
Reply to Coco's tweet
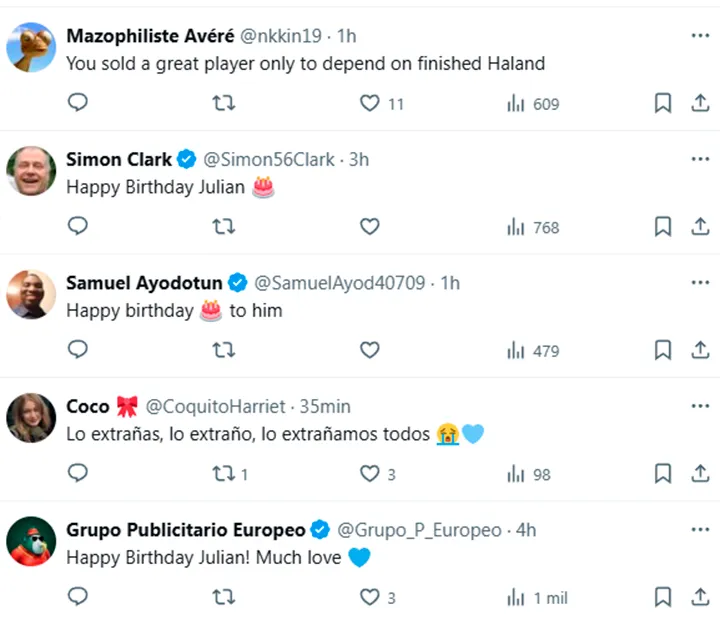[78, 473]
